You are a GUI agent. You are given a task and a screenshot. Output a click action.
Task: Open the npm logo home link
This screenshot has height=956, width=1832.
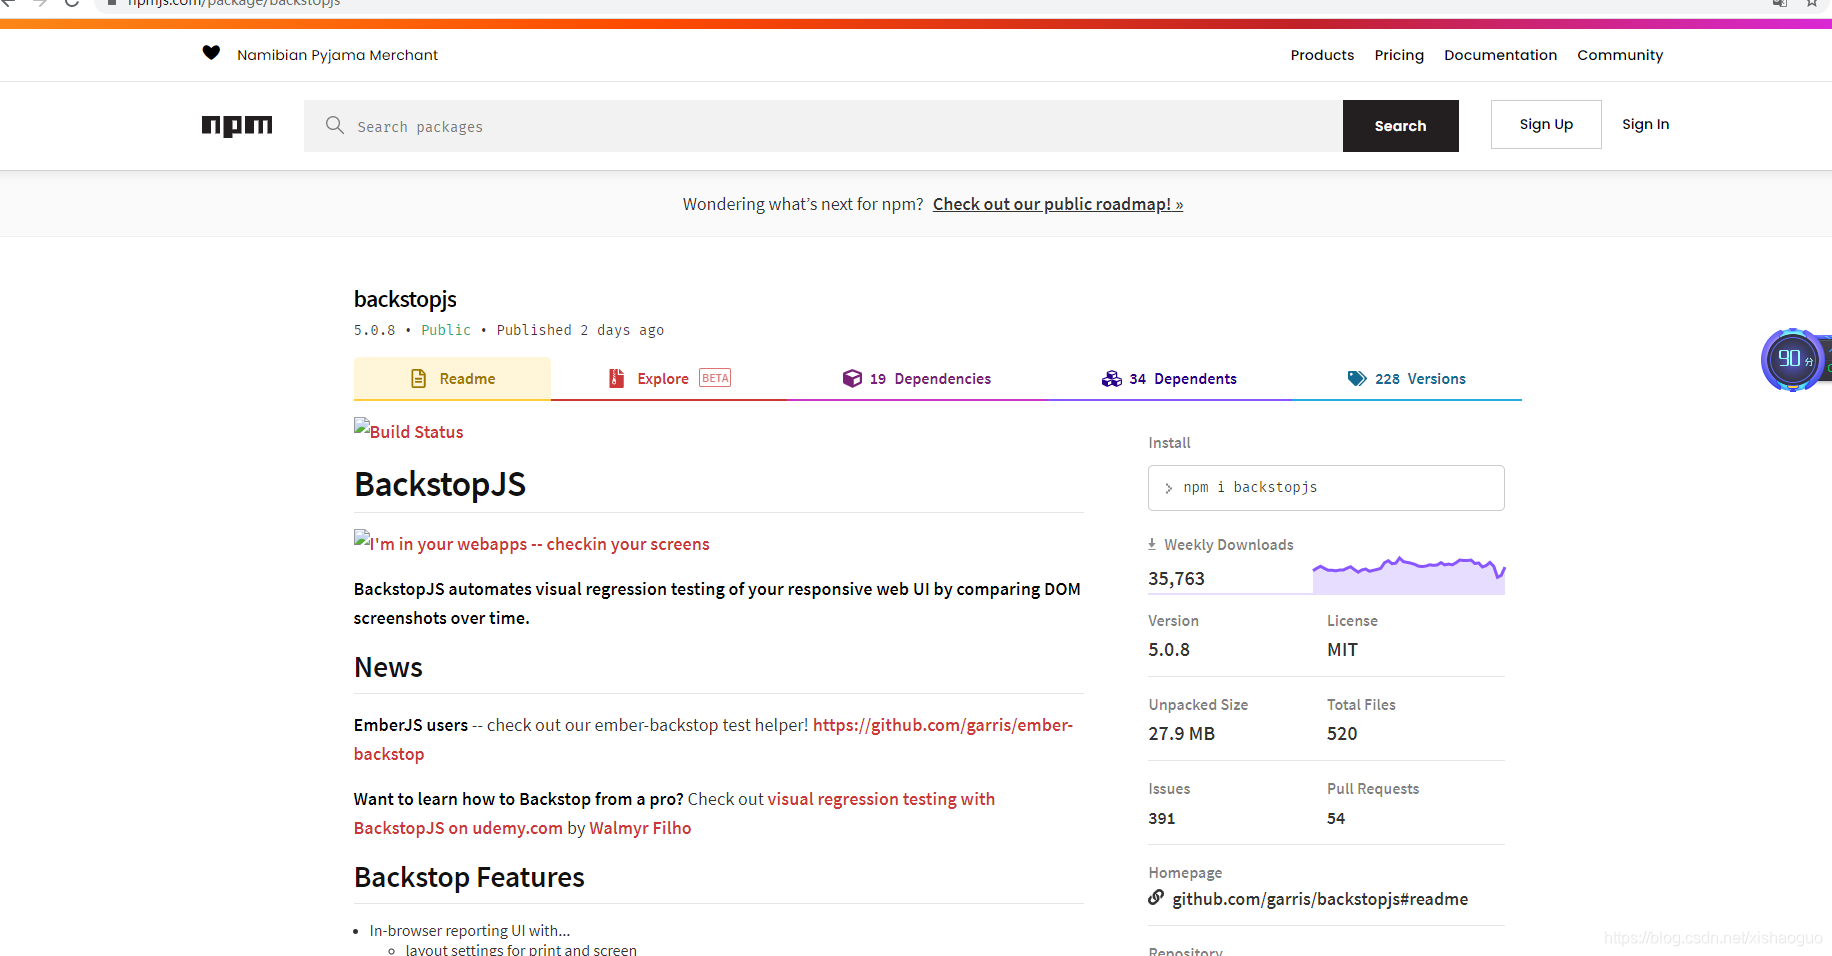coord(237,126)
